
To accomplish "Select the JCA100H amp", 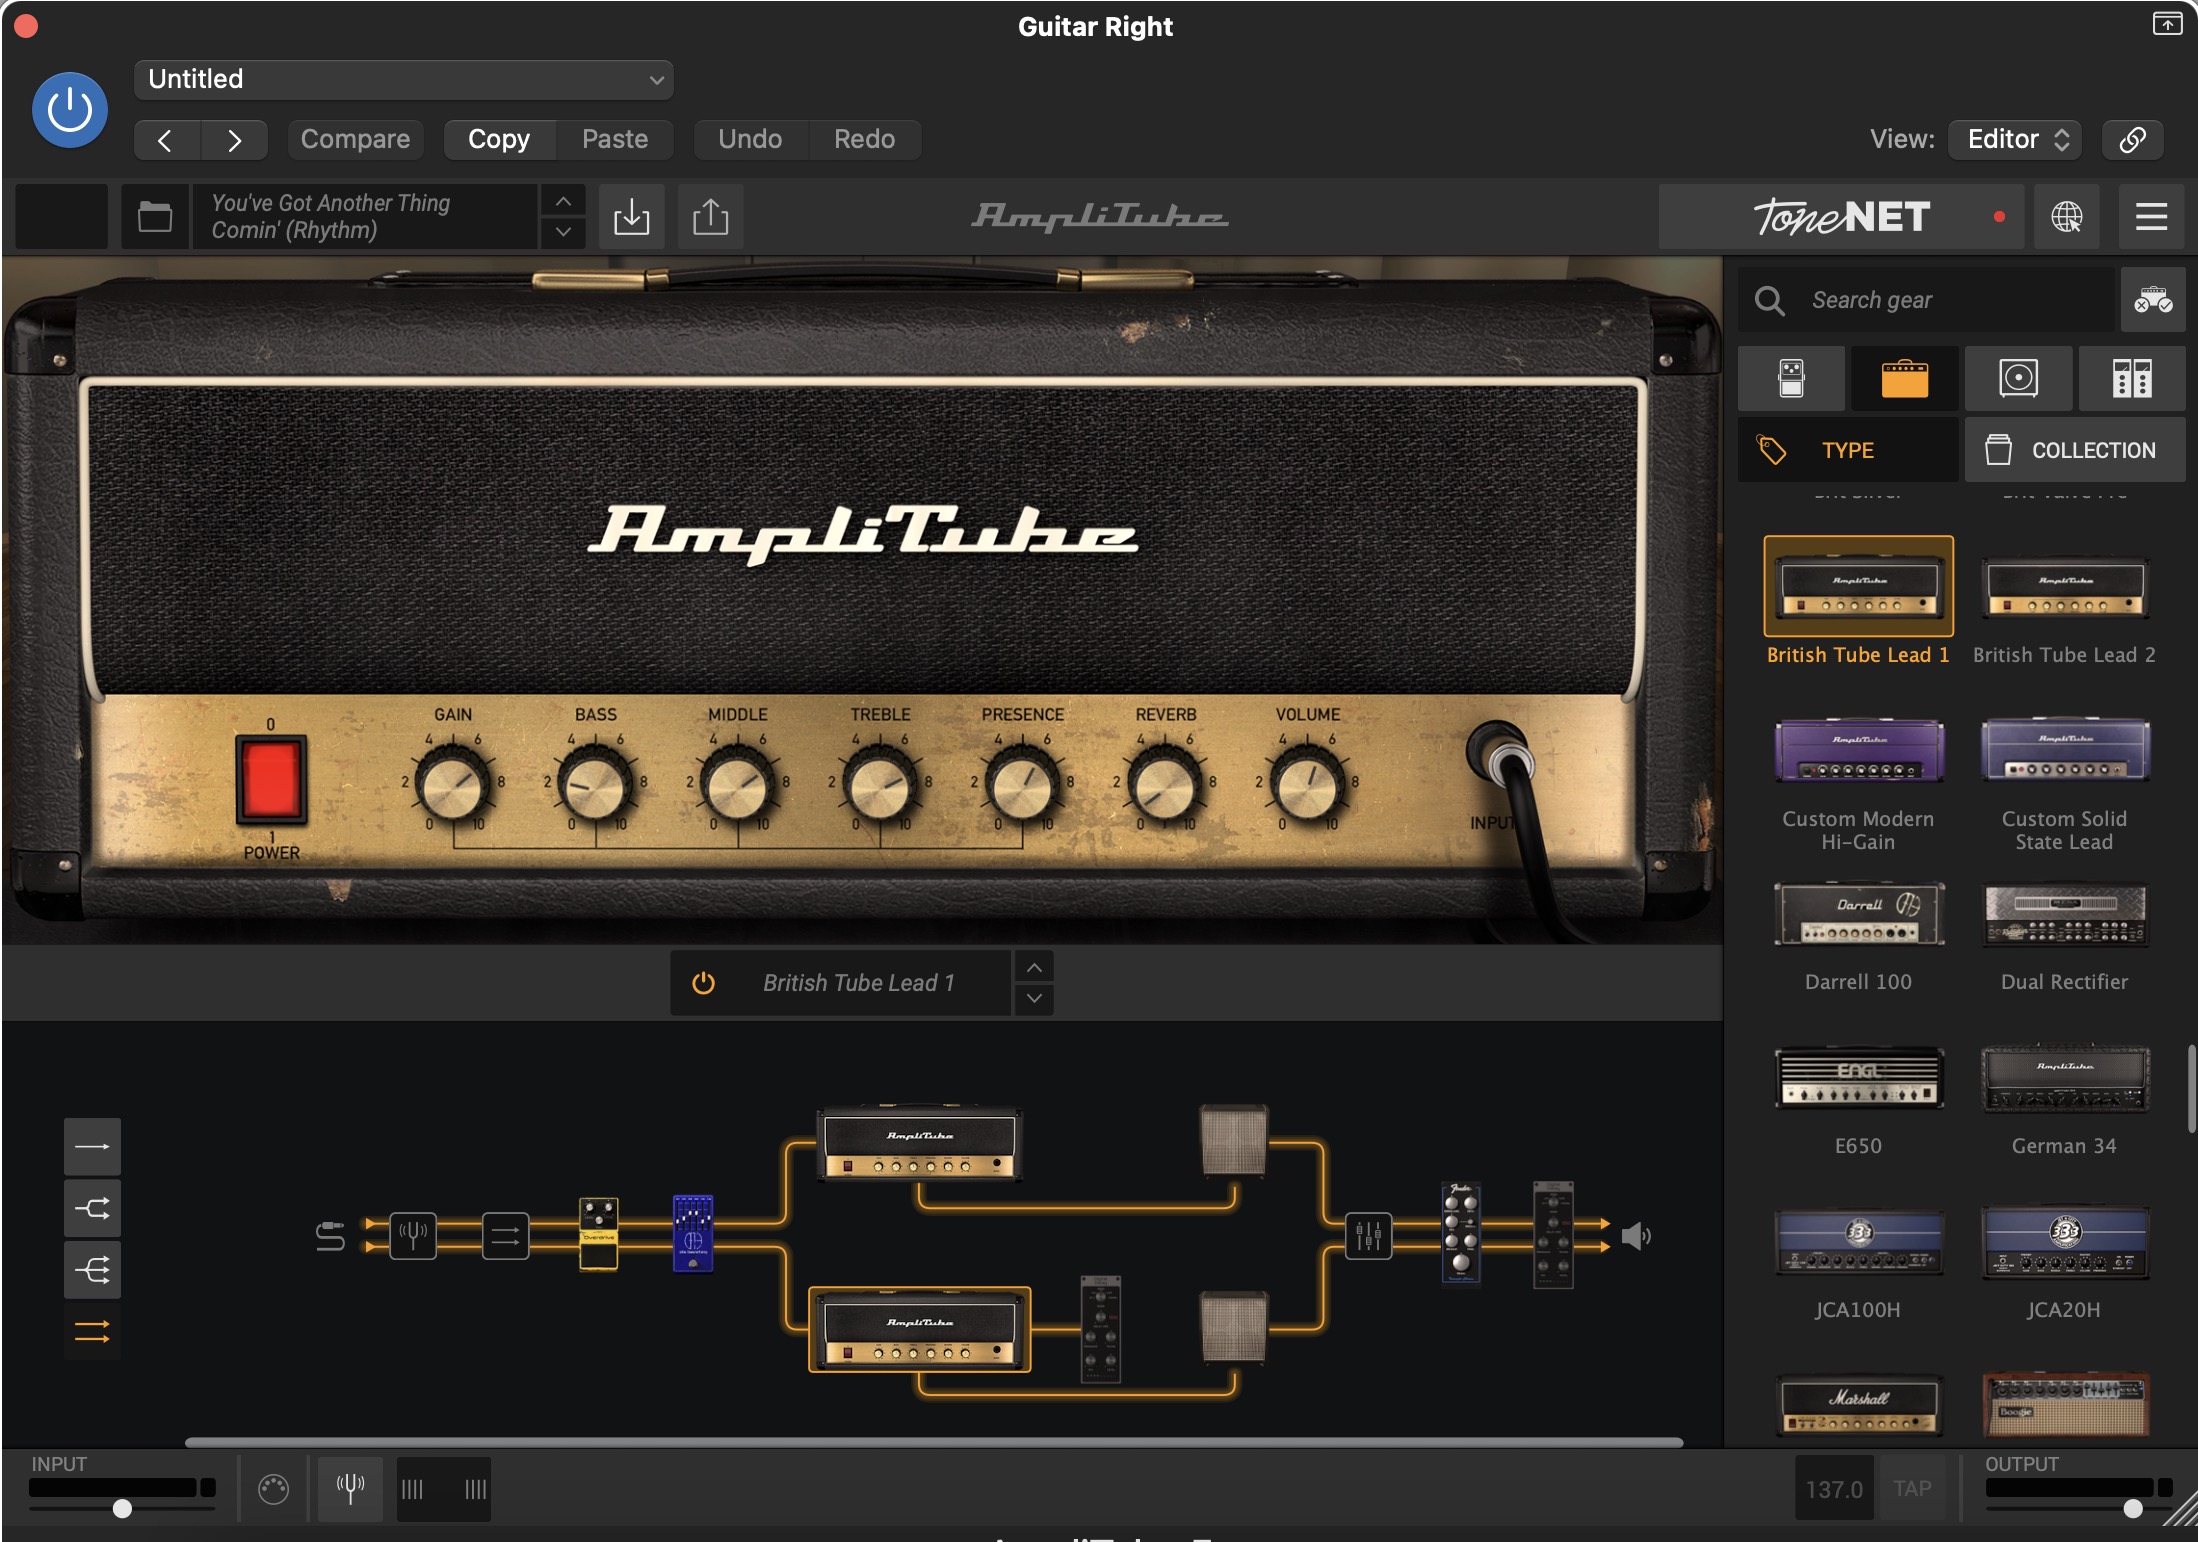I will 1859,1242.
